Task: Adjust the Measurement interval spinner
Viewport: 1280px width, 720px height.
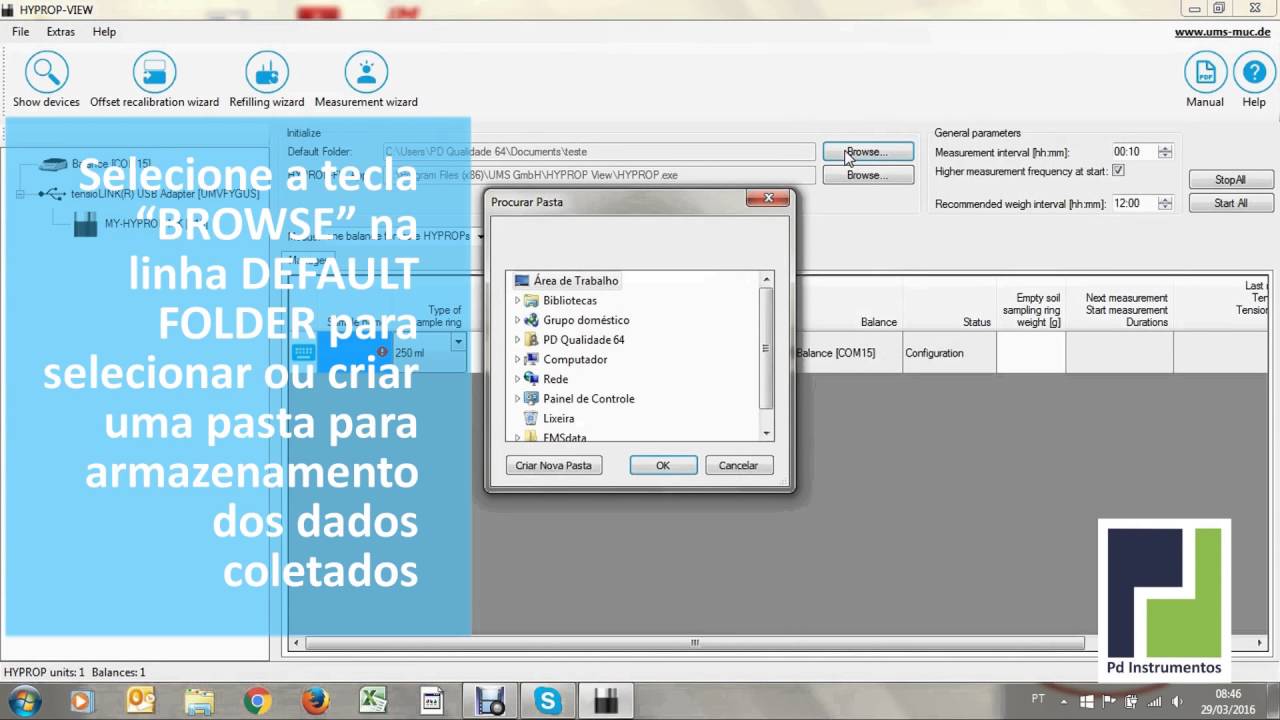Action: click(x=1165, y=152)
